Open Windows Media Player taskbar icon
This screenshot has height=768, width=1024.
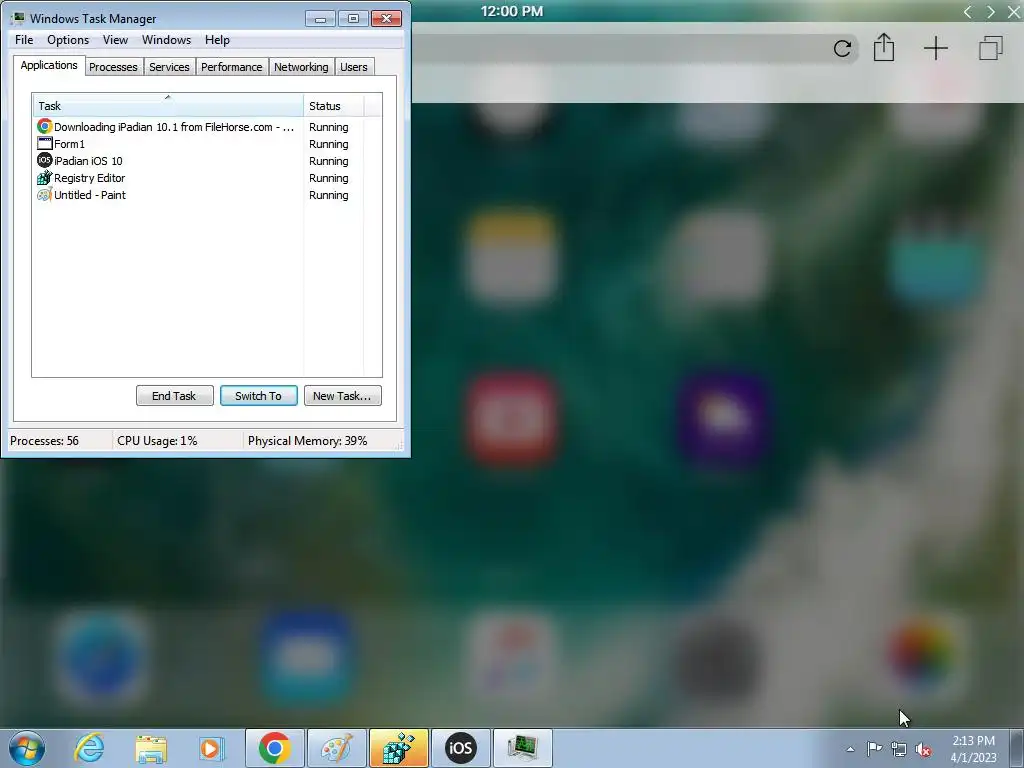tap(212, 748)
